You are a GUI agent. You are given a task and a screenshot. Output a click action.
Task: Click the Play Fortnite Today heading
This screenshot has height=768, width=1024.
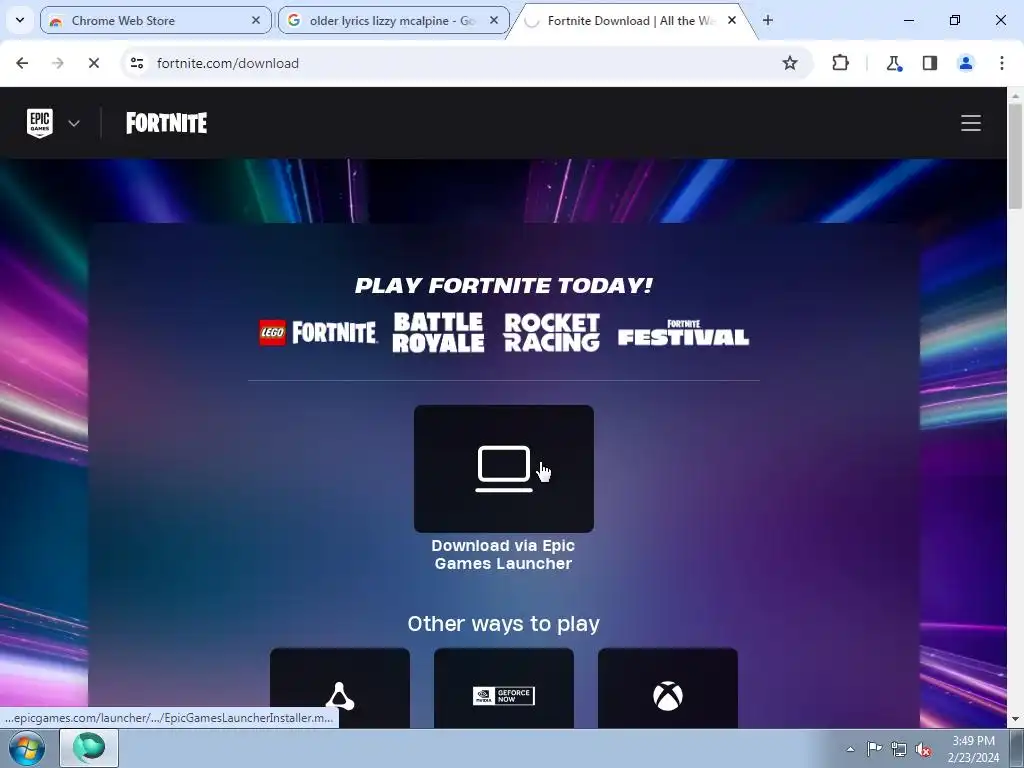(x=504, y=285)
